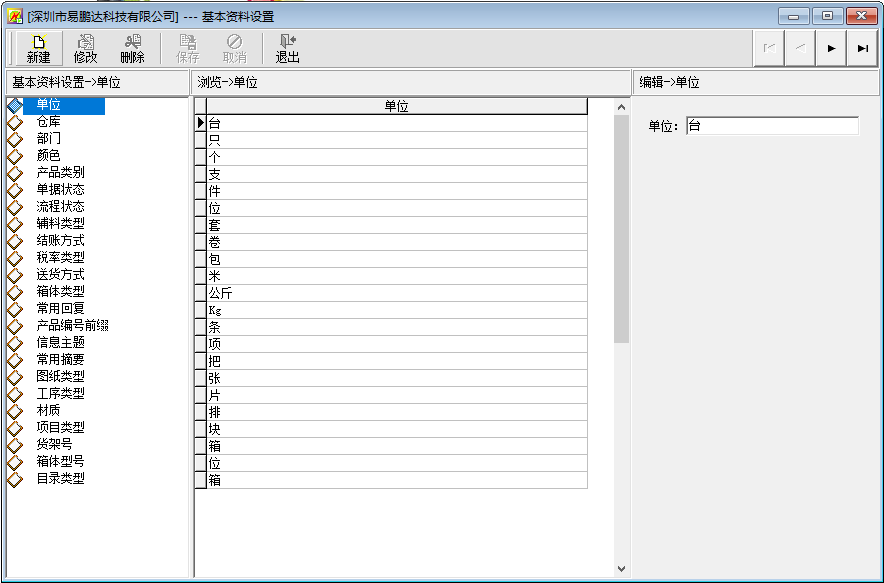Click the 退出 (Exit) toolbar icon
This screenshot has width=884, height=583.
pyautogui.click(x=288, y=48)
